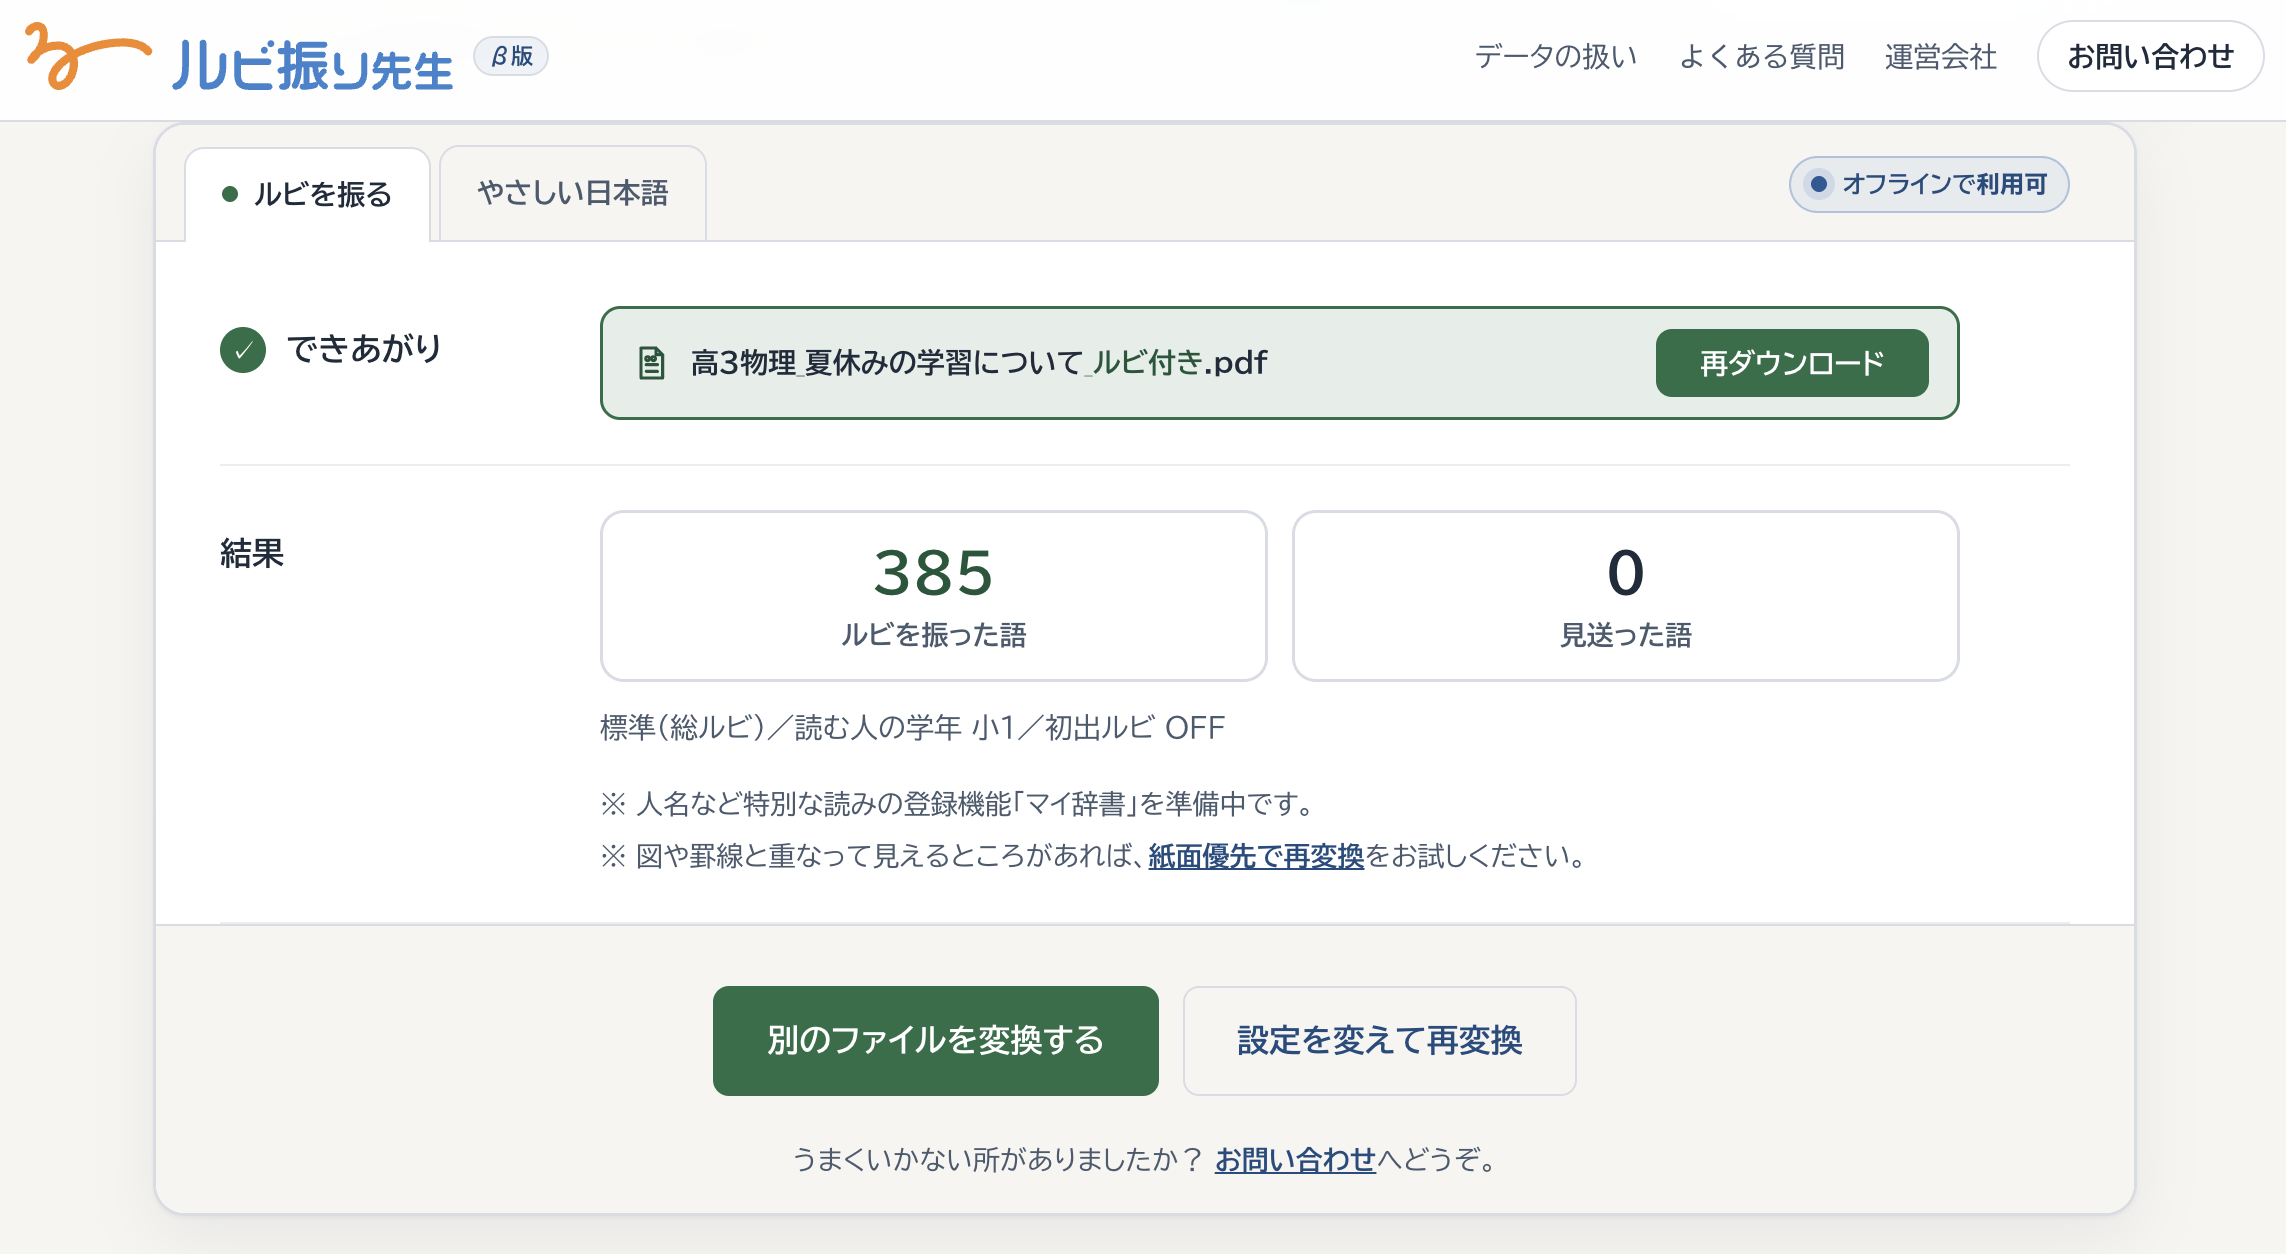Click the 385 ルビを振った語 card
This screenshot has width=2286, height=1254.
934,596
